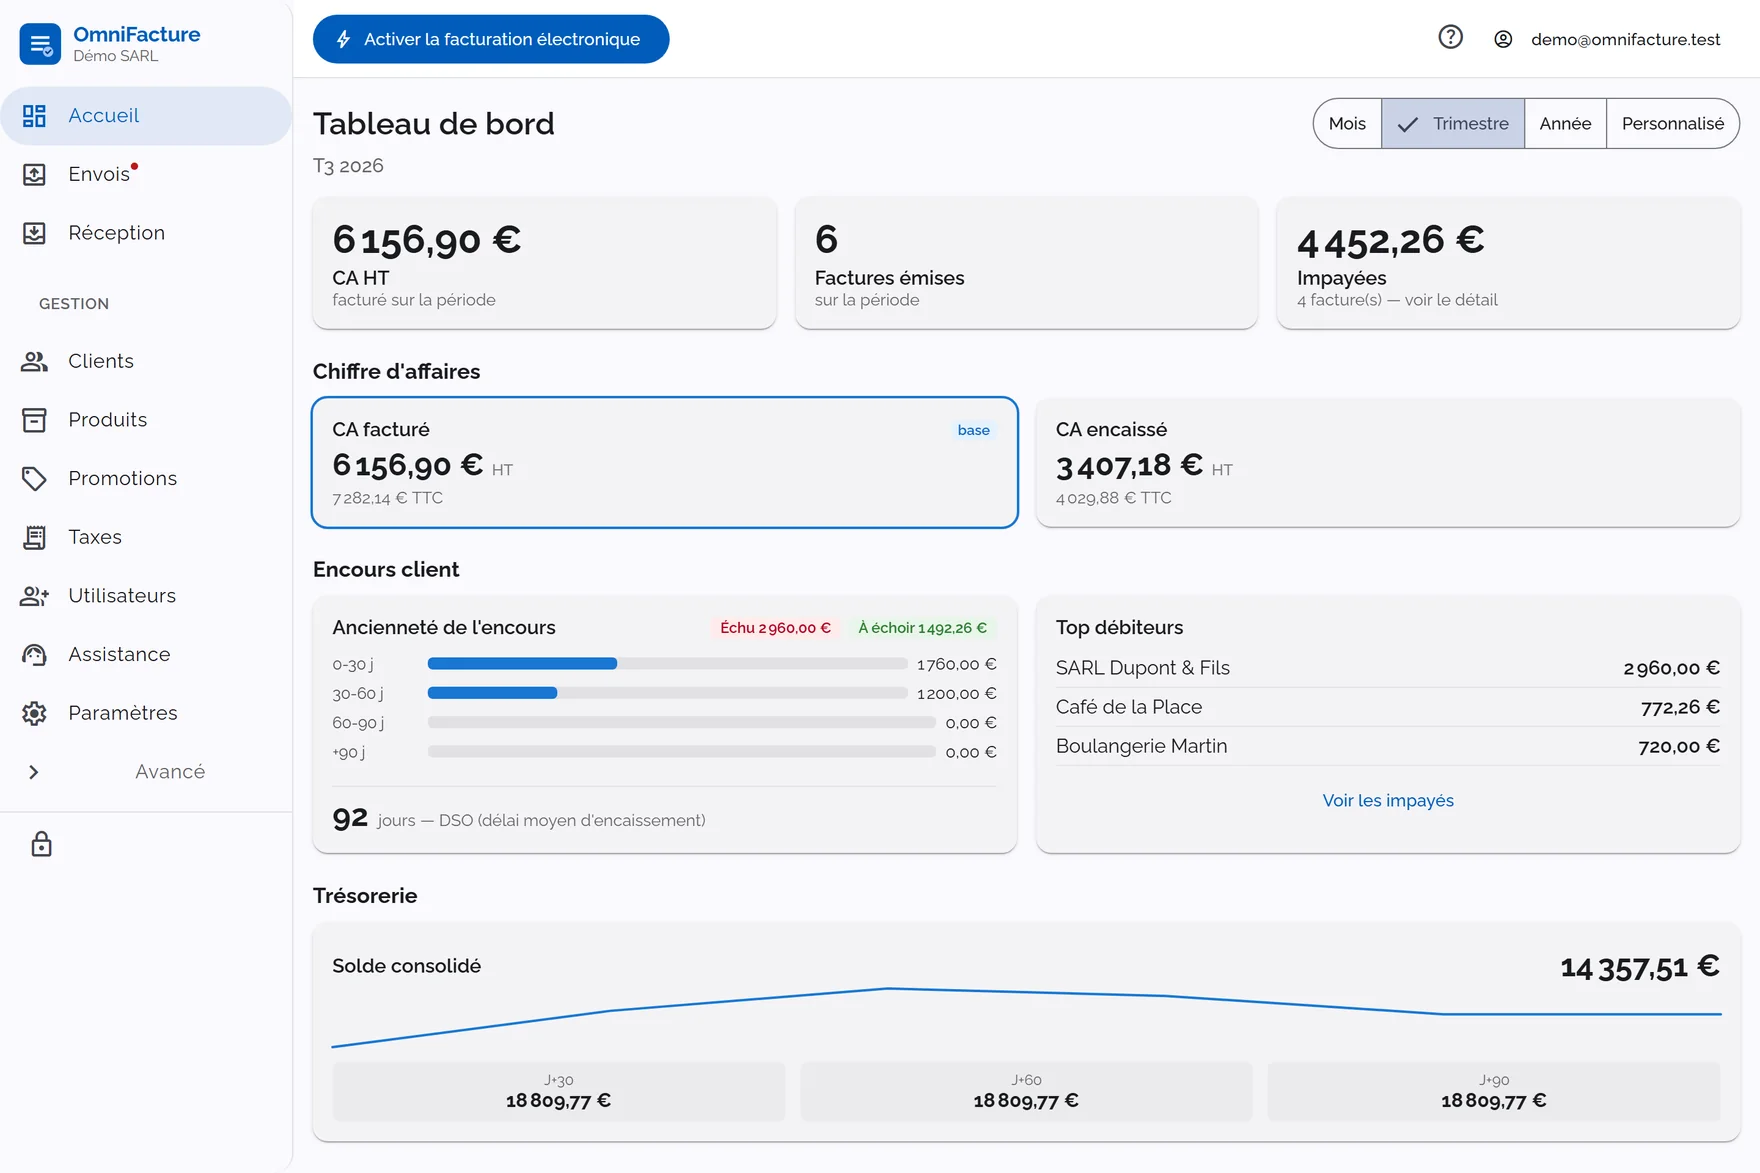Screen dimensions: 1760x1173
Task: Click the Assistance headset icon
Action: [x=34, y=655]
